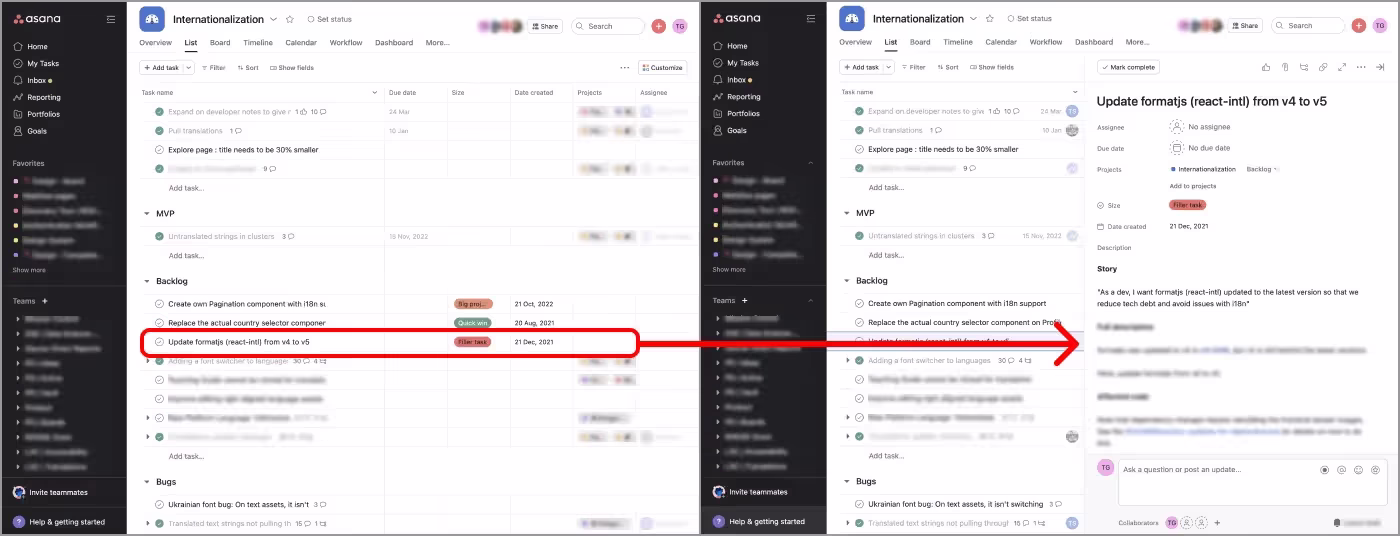The height and width of the screenshot is (536, 1400).
Task: Check off the highlighted Update formatjs task row
Action: point(159,342)
